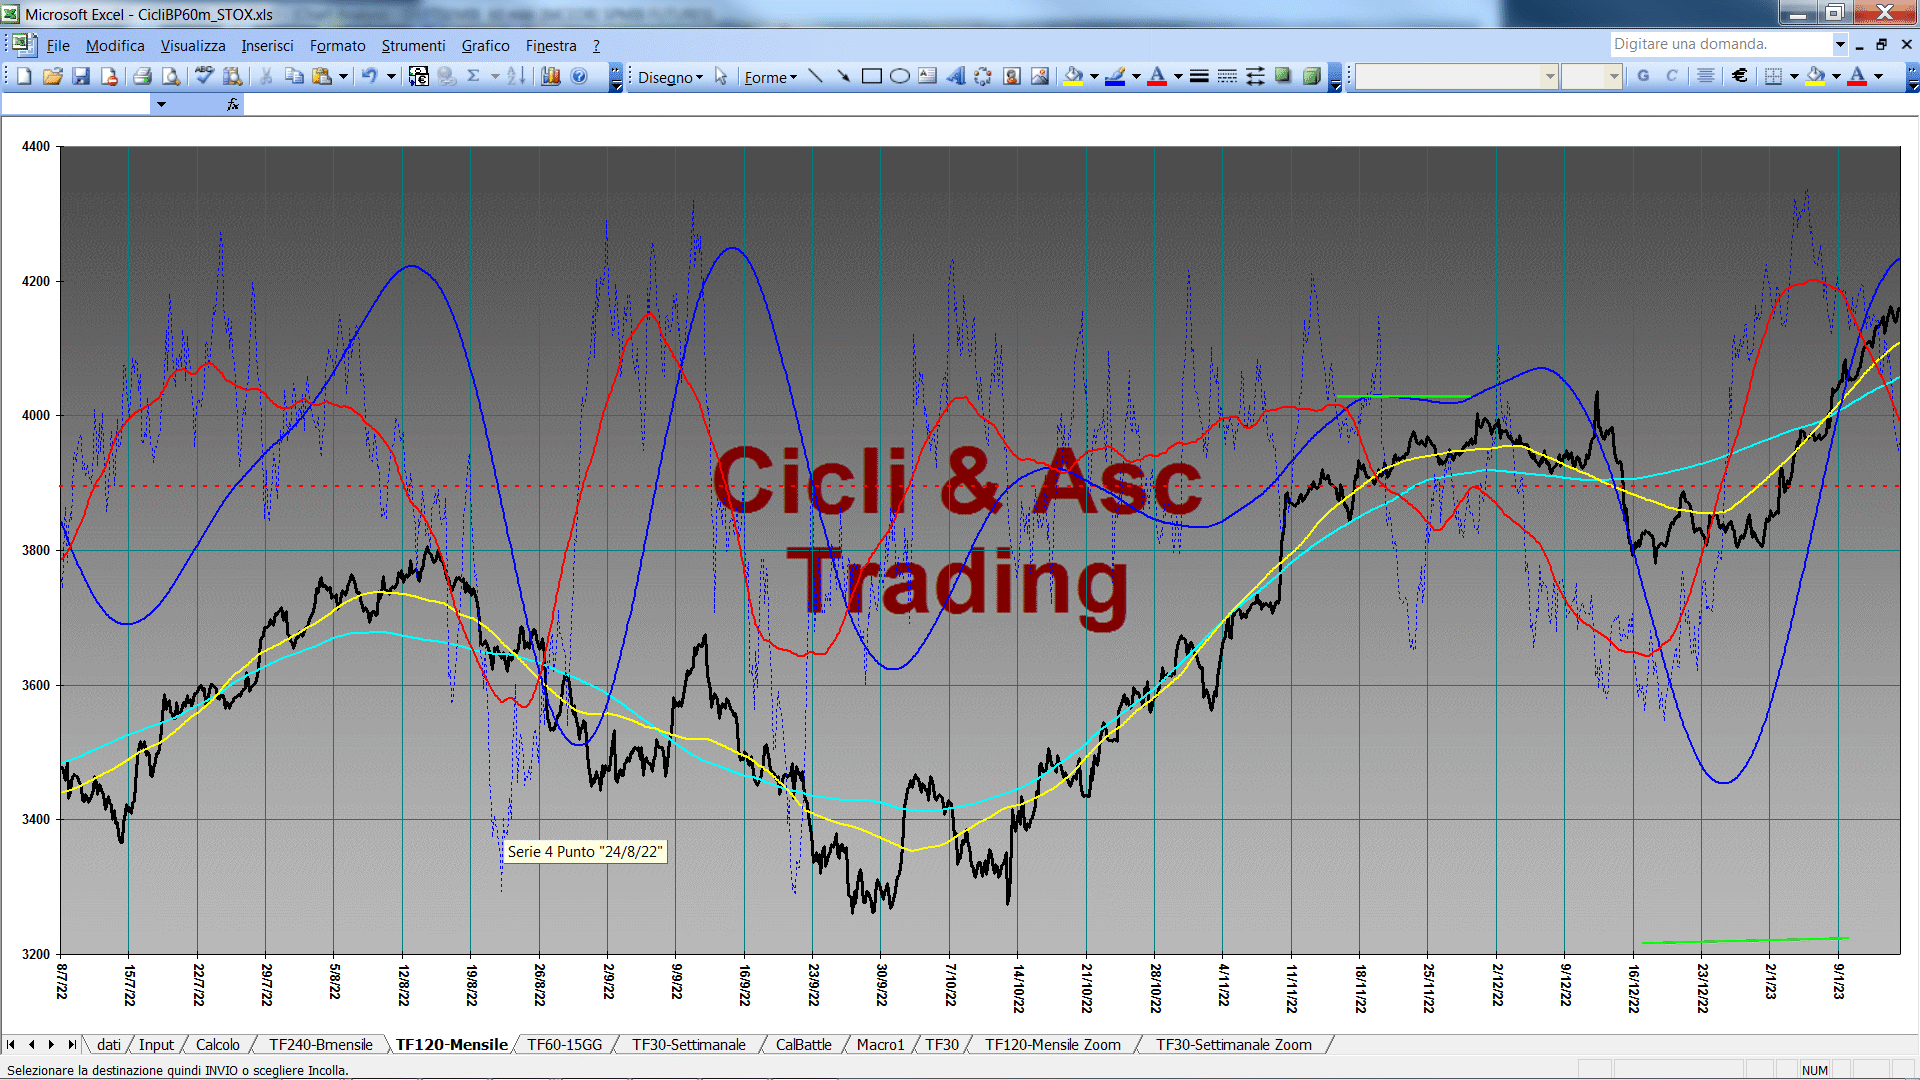Create a new workbook with New icon

24,76
